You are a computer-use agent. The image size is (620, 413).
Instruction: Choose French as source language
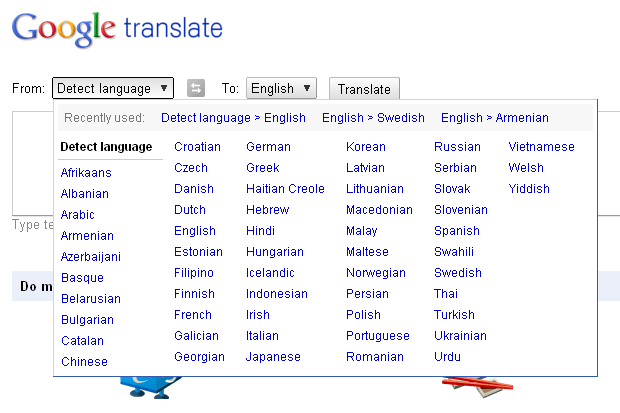[193, 314]
